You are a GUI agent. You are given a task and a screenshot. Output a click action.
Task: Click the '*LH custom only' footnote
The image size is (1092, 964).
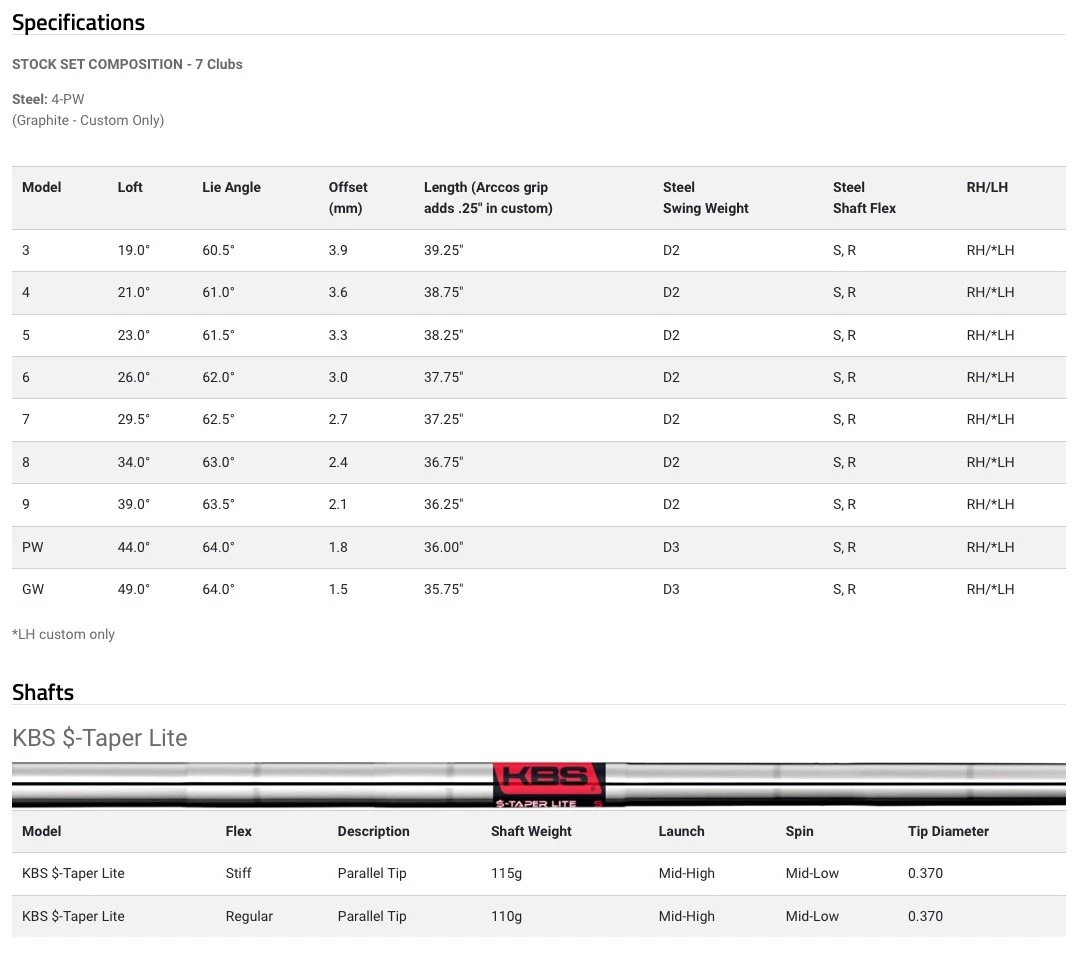[63, 634]
